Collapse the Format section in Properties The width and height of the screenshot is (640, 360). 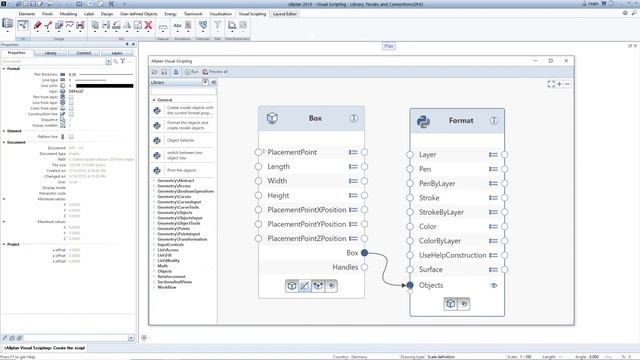4,69
